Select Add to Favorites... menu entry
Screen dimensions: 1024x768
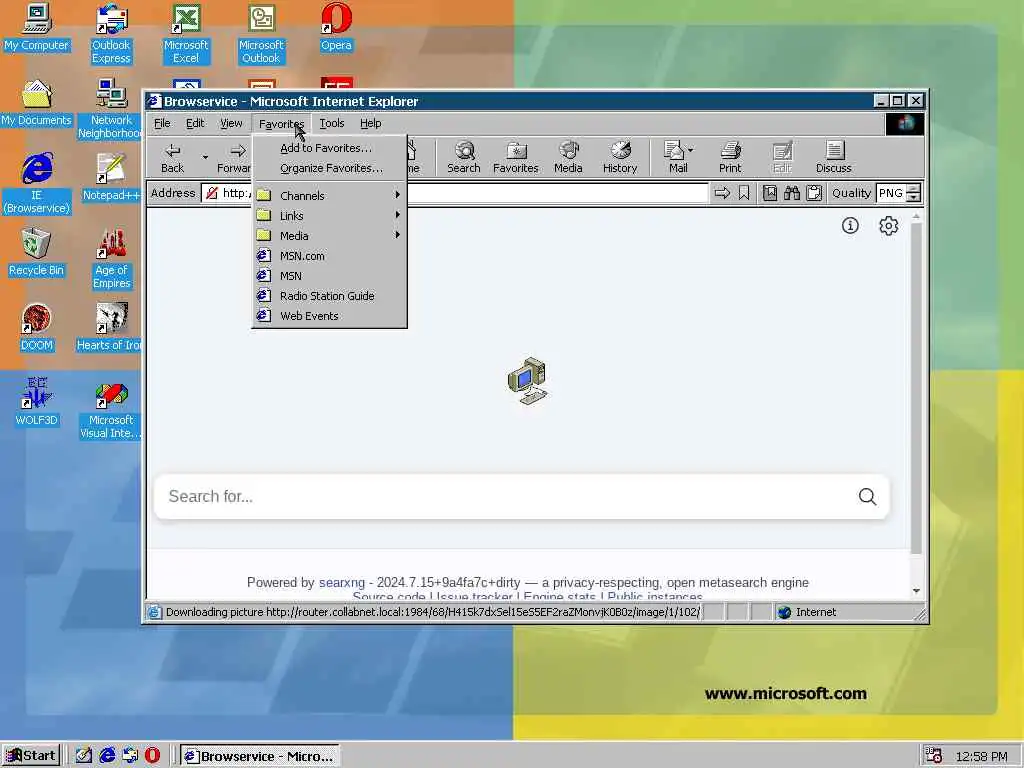tap(329, 148)
